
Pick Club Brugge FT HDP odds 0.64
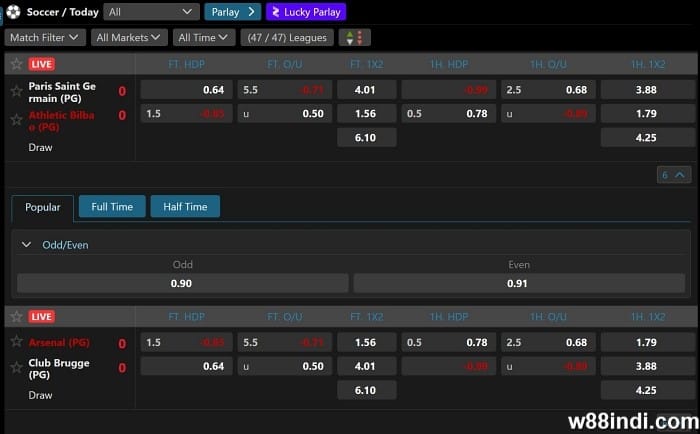187,366
